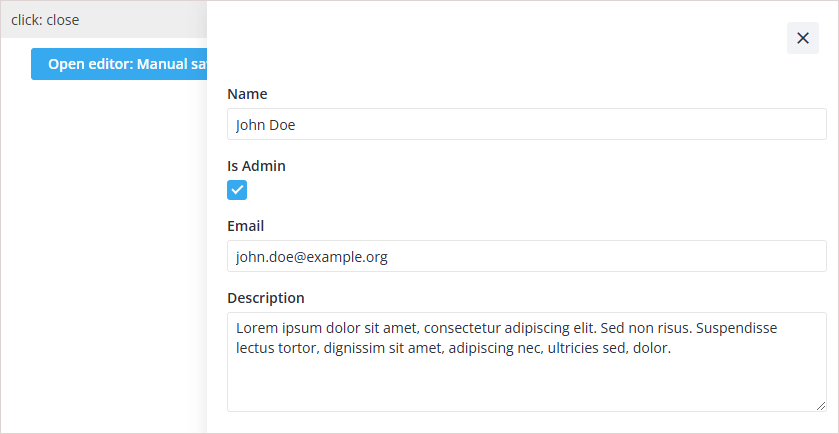839x434 pixels.
Task: Click the "click: close" status text
Action: [45, 20]
